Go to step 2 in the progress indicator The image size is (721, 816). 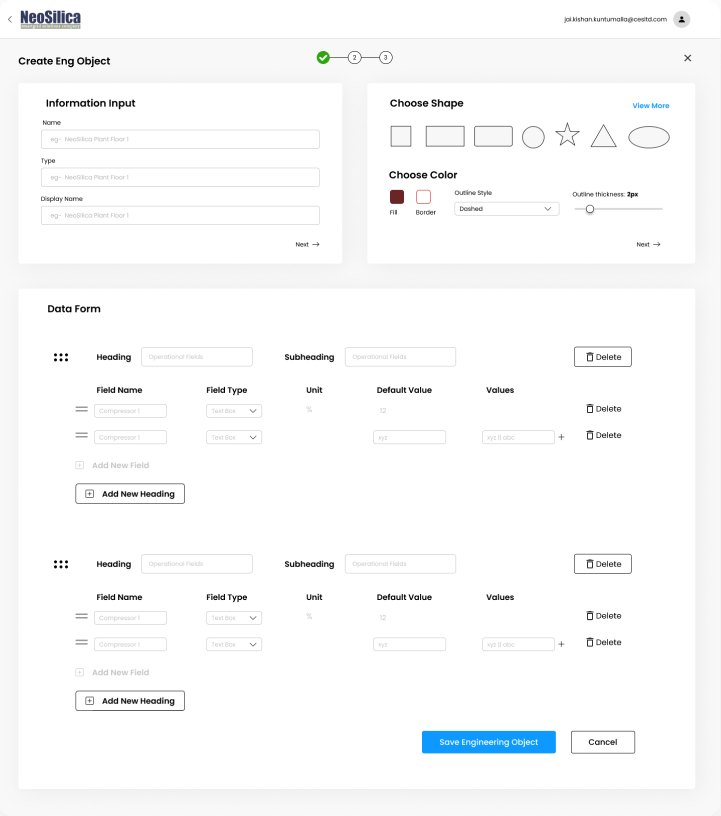tap(355, 57)
